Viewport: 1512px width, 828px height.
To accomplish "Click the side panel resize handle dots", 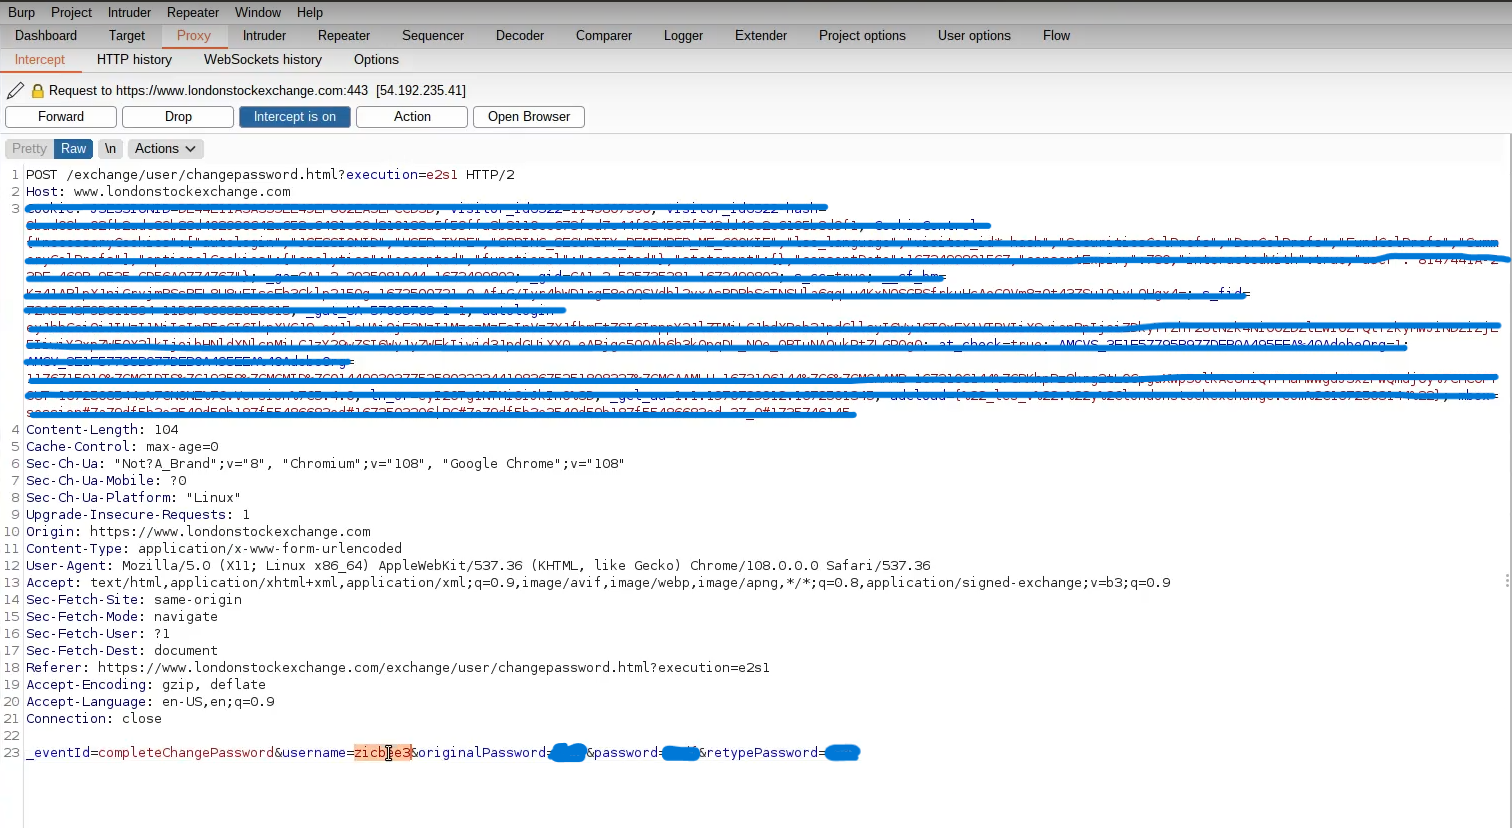I will 1507,580.
